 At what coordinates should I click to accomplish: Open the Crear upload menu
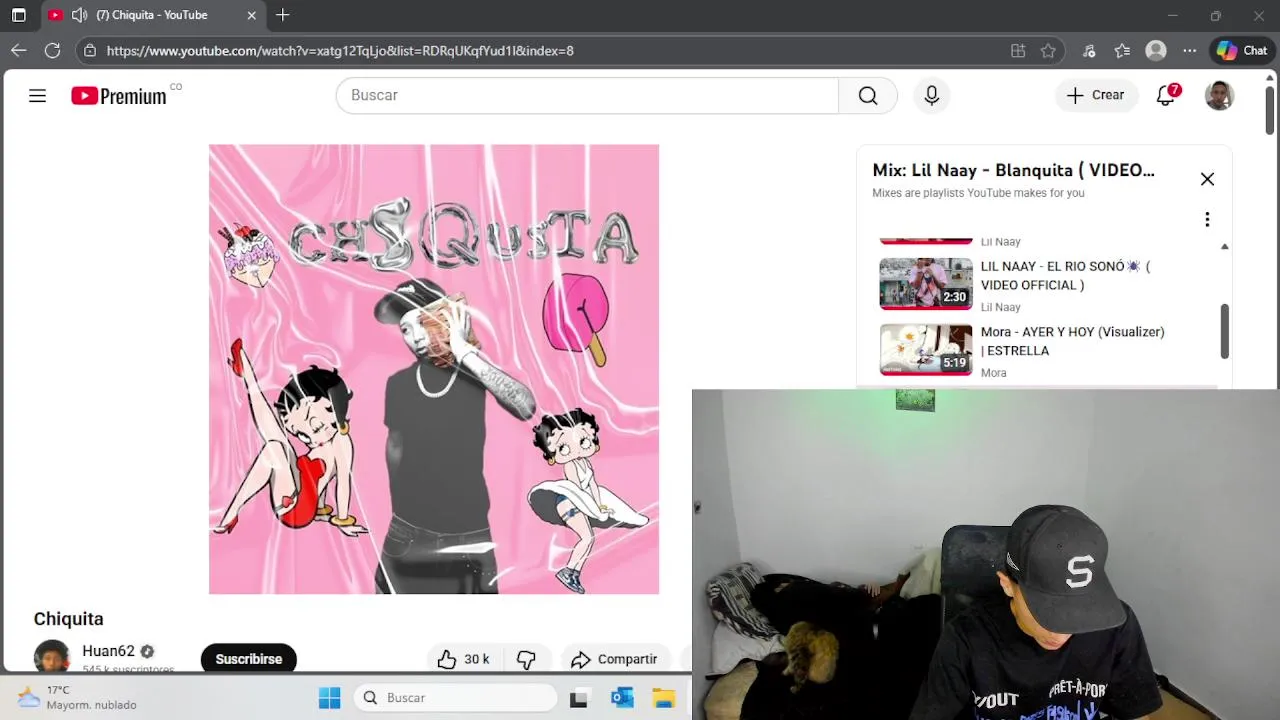[x=1096, y=95]
